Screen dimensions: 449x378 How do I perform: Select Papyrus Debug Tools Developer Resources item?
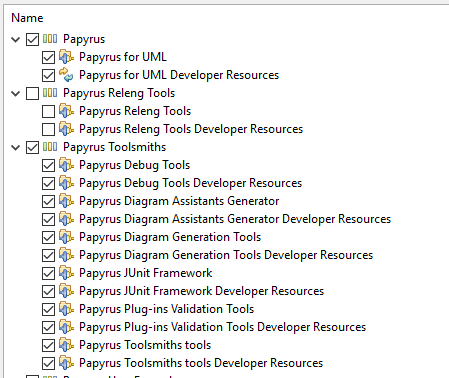[190, 183]
